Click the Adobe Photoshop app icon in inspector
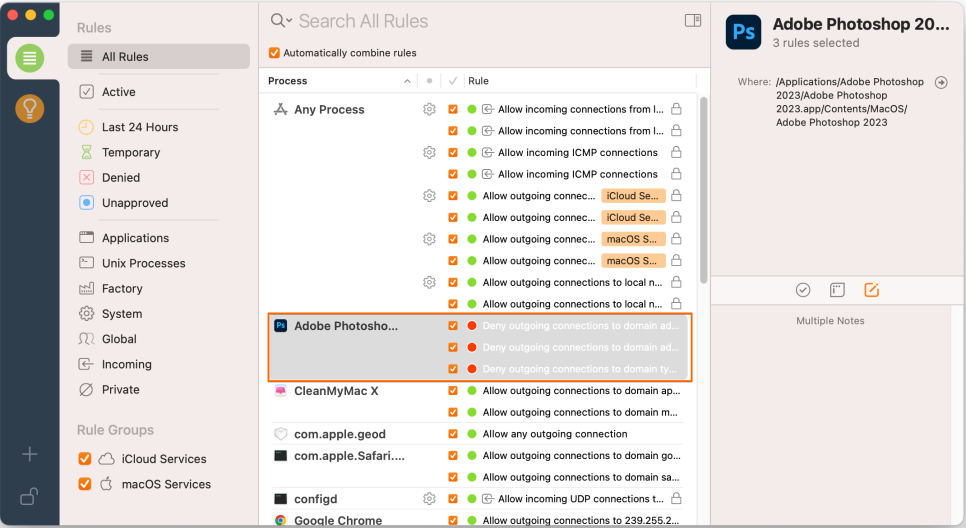The width and height of the screenshot is (966, 528). pos(744,32)
